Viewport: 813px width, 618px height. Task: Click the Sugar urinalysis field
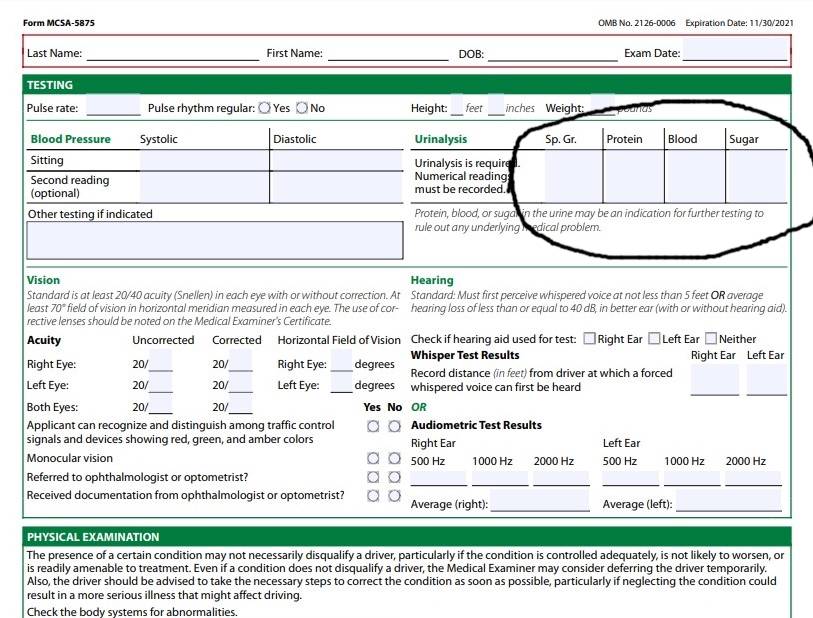pos(756,176)
